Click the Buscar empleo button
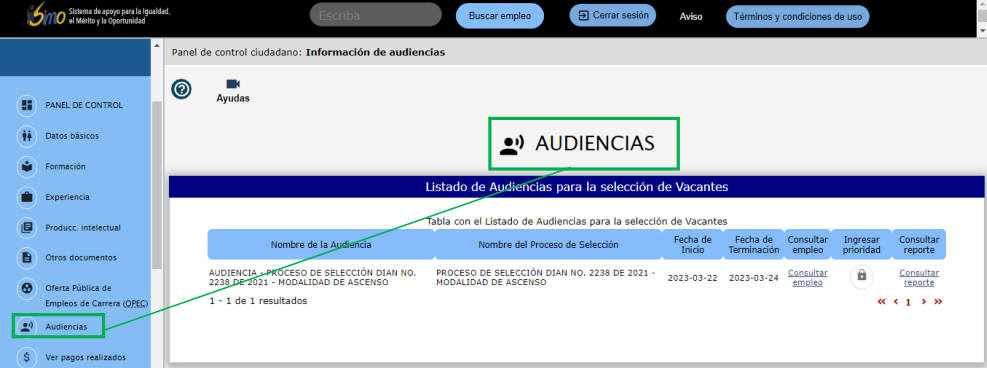 500,16
